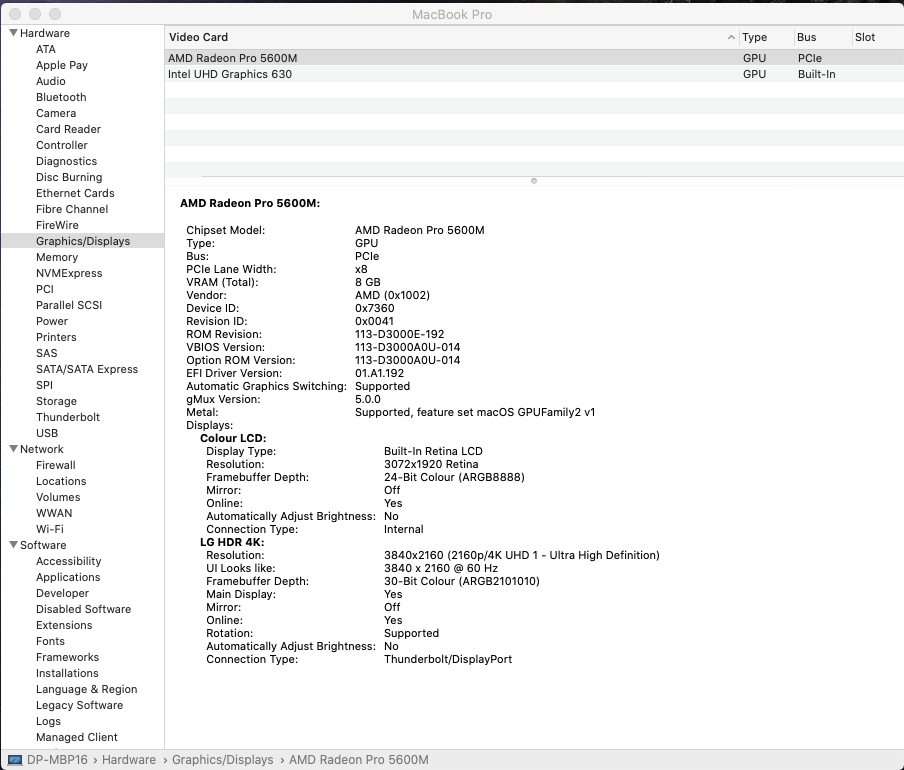Click DP-MBP16 in the path bar
The width and height of the screenshot is (904, 770).
click(x=57, y=760)
